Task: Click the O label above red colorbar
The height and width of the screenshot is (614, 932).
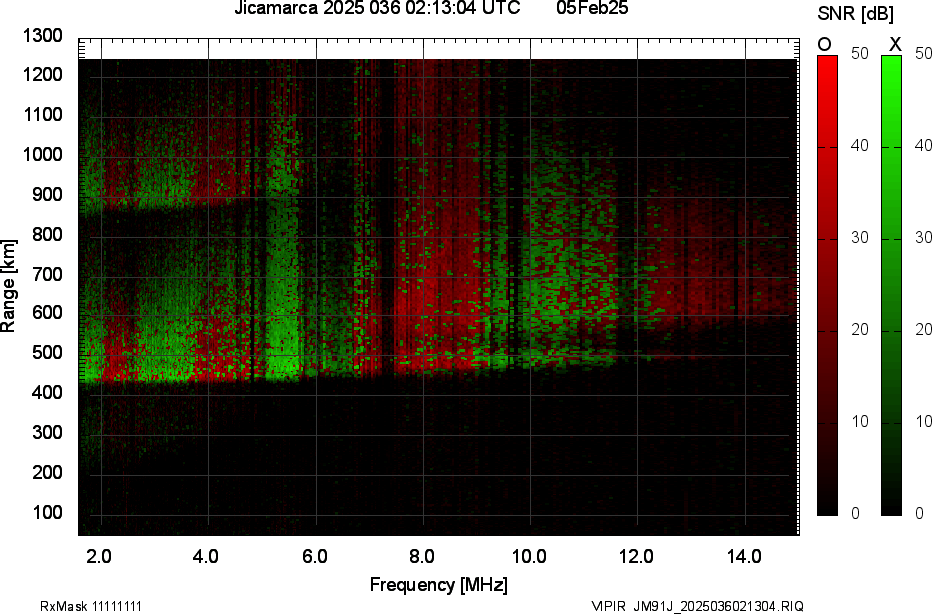Action: [x=825, y=44]
